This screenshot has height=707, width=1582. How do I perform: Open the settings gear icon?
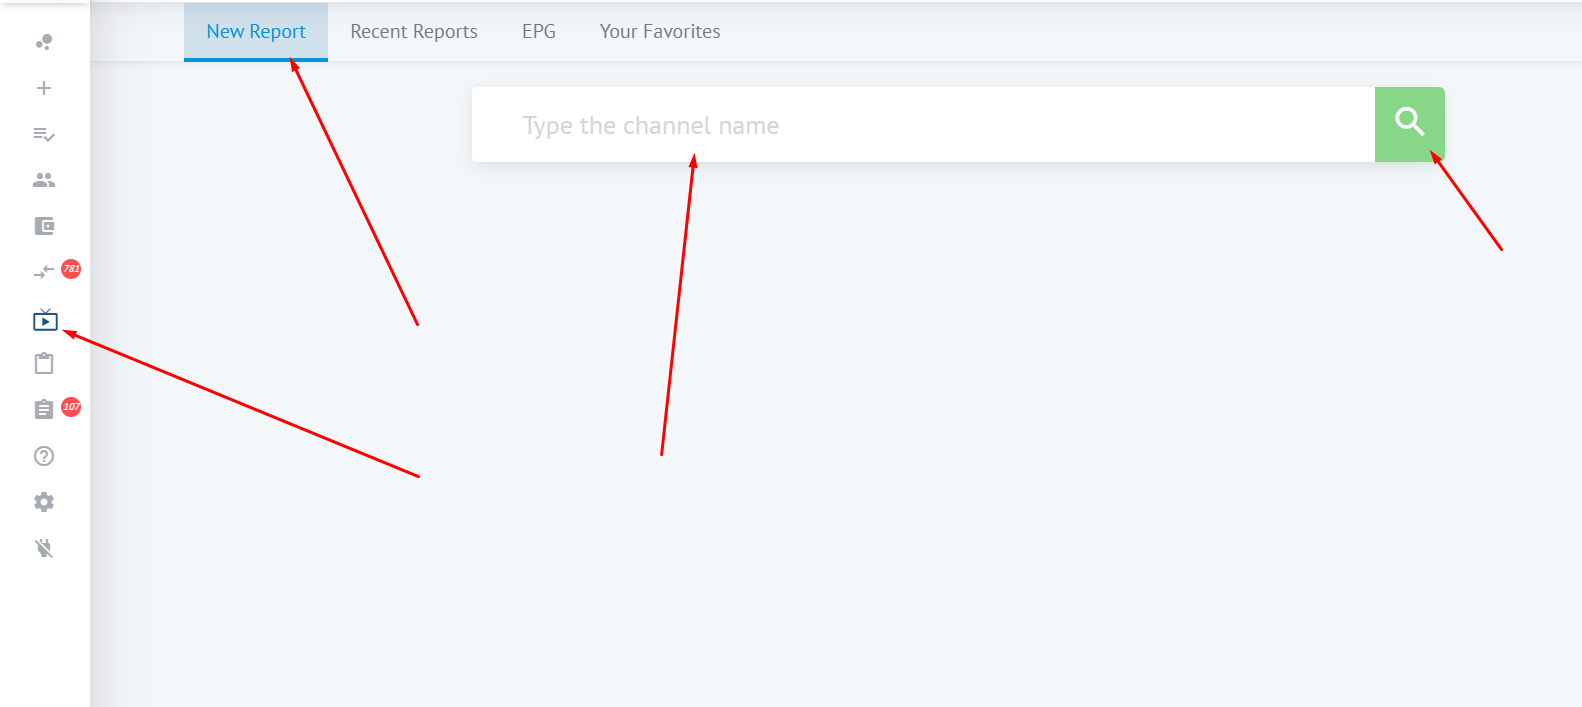44,502
